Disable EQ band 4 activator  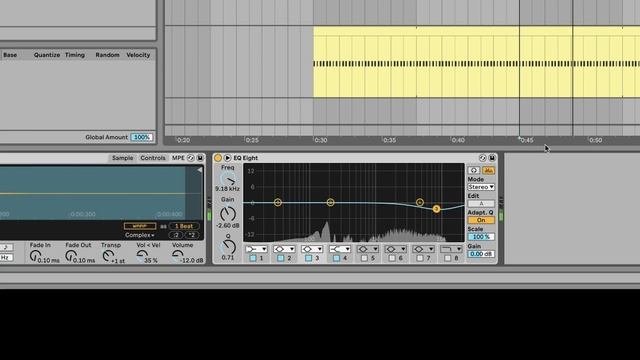(336, 258)
